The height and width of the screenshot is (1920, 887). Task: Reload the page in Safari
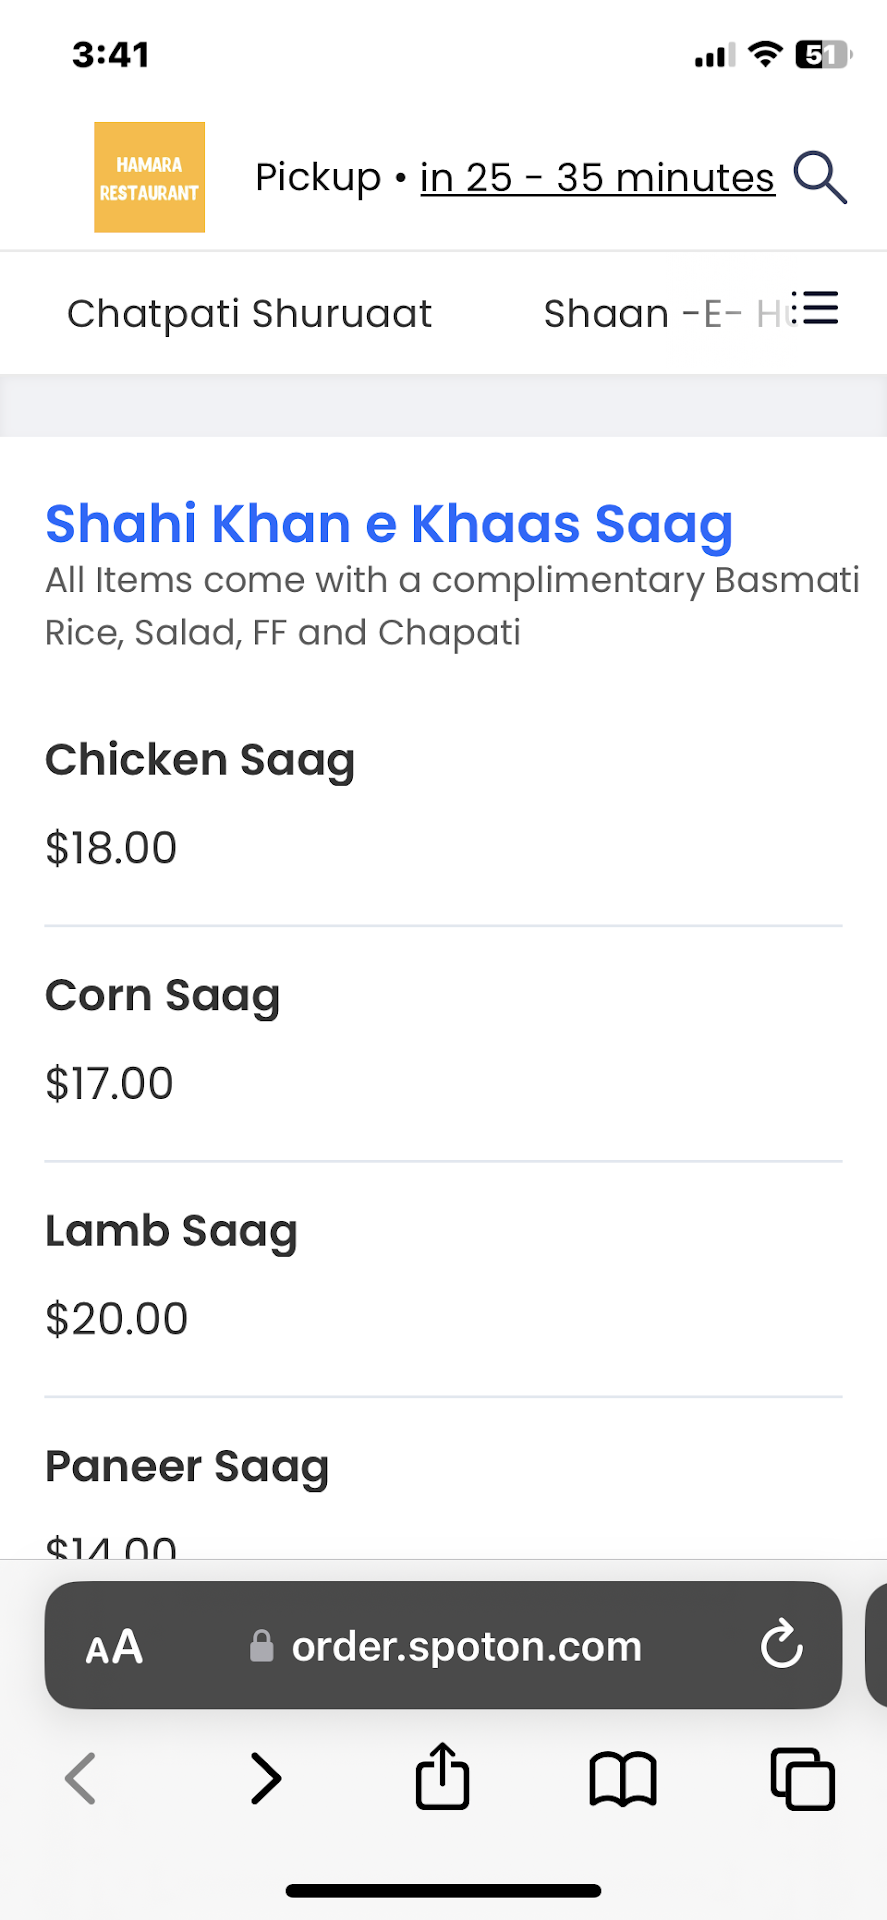click(781, 1645)
